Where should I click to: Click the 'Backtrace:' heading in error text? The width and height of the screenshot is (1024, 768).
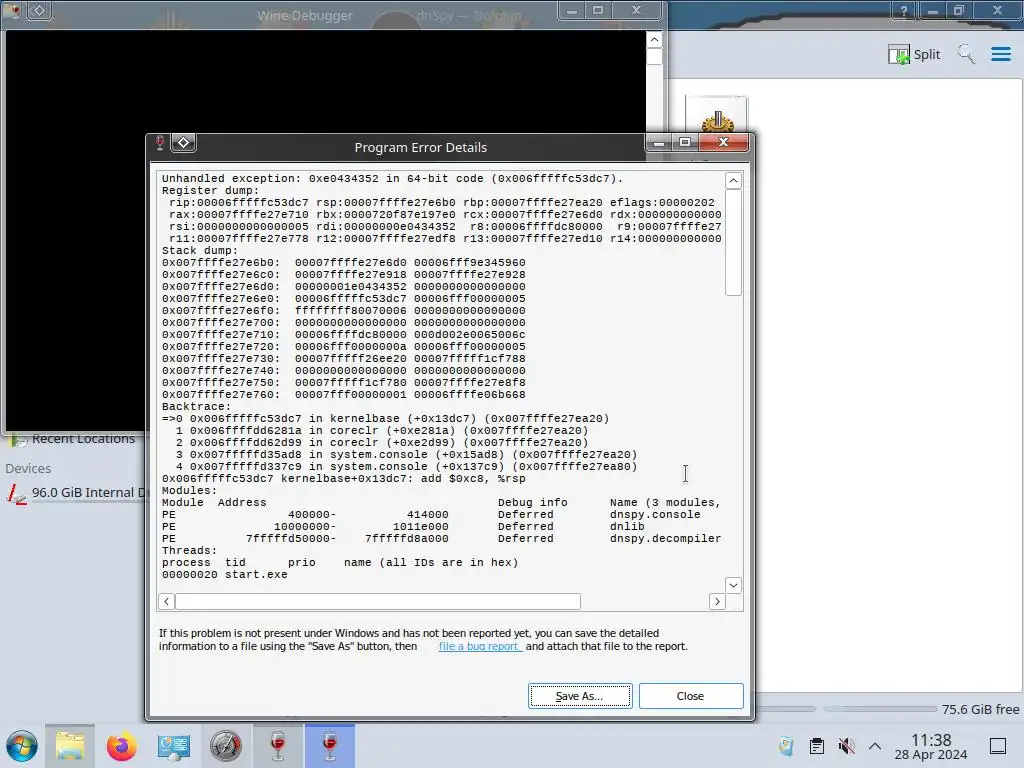pyautogui.click(x=197, y=407)
